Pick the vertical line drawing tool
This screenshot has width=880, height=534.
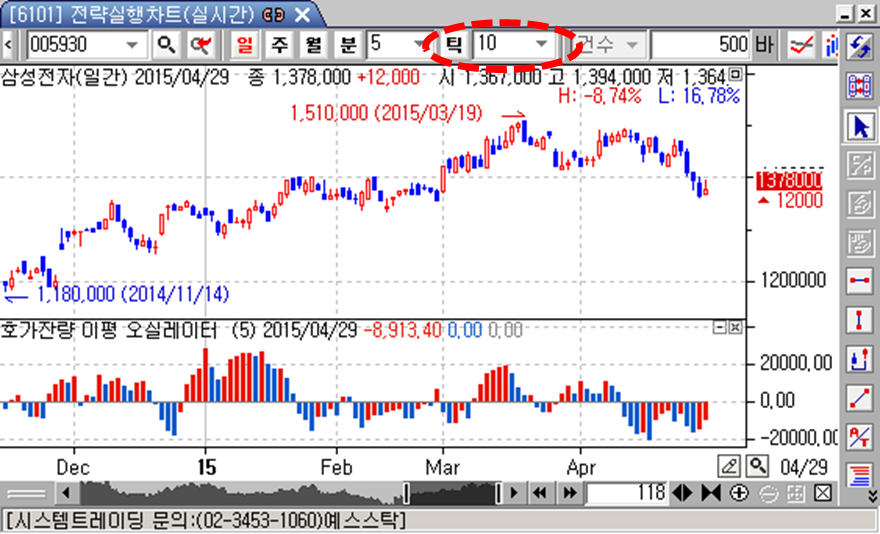pos(860,320)
